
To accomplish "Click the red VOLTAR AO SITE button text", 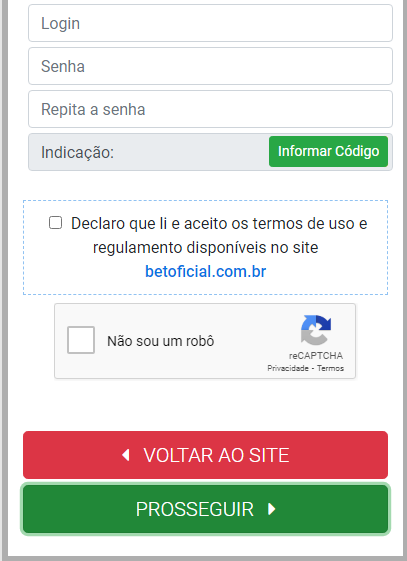I will 216,455.
